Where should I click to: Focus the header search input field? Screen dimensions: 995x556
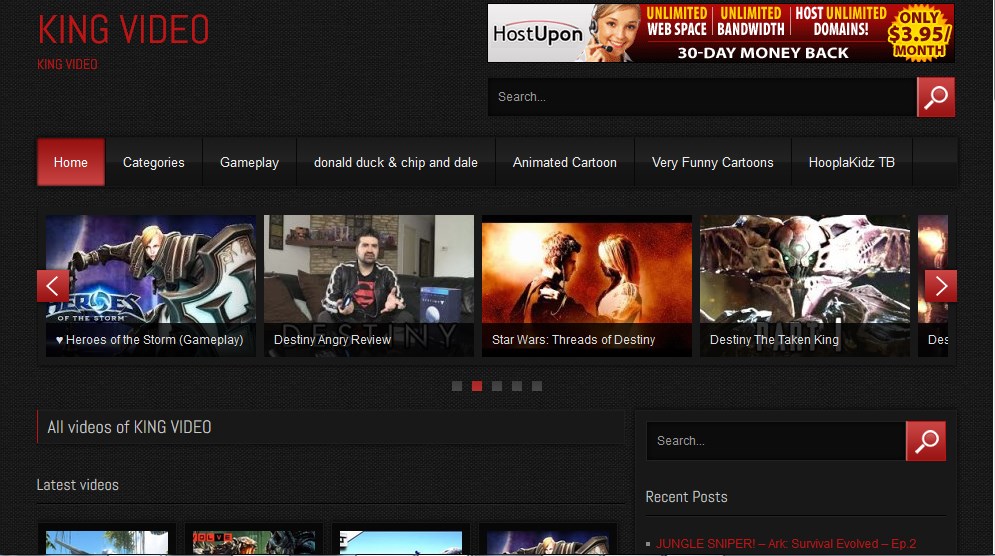702,97
